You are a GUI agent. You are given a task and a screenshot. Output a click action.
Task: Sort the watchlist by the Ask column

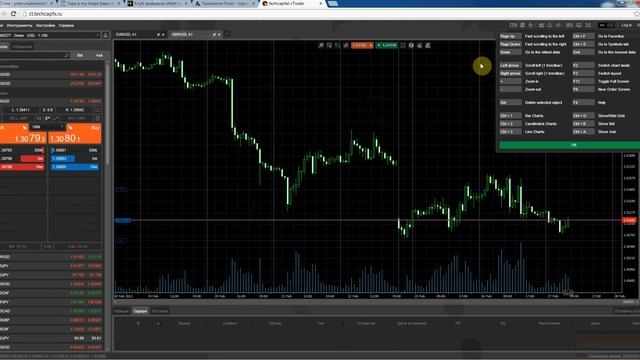[99, 55]
